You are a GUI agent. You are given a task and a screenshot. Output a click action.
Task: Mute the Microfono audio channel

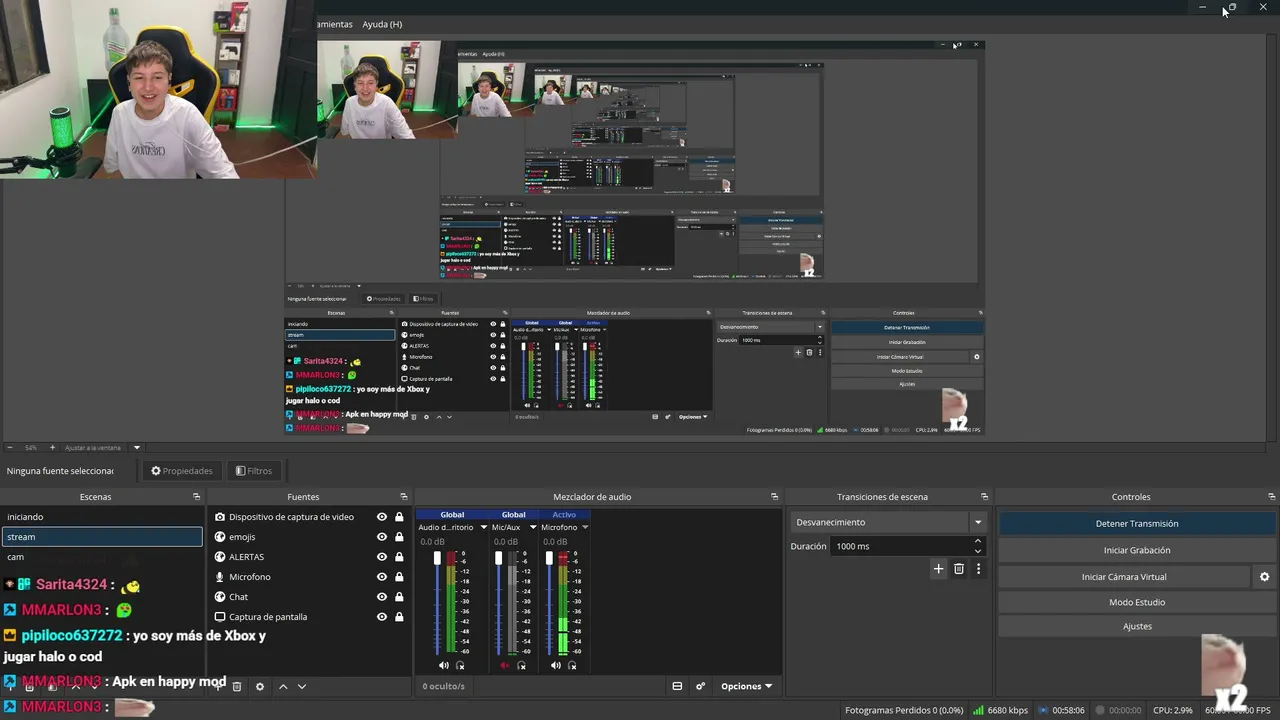coord(555,665)
